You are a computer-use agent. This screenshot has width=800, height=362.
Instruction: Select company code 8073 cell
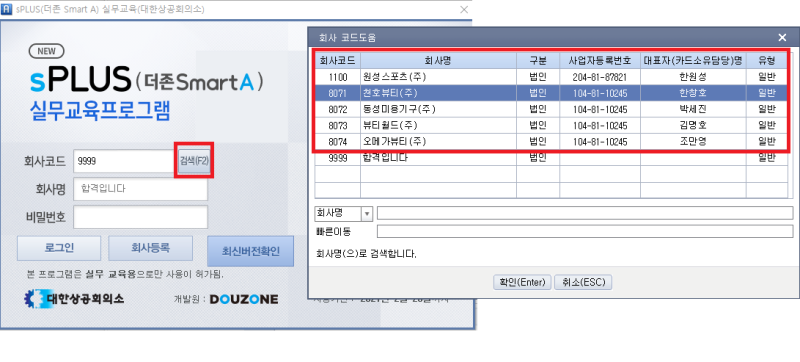(x=337, y=125)
